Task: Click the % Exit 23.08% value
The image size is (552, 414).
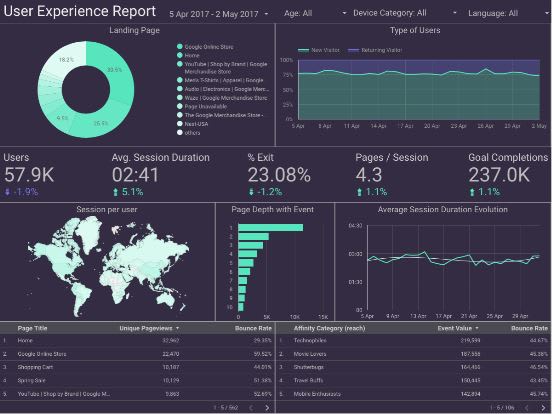Action: 279,175
